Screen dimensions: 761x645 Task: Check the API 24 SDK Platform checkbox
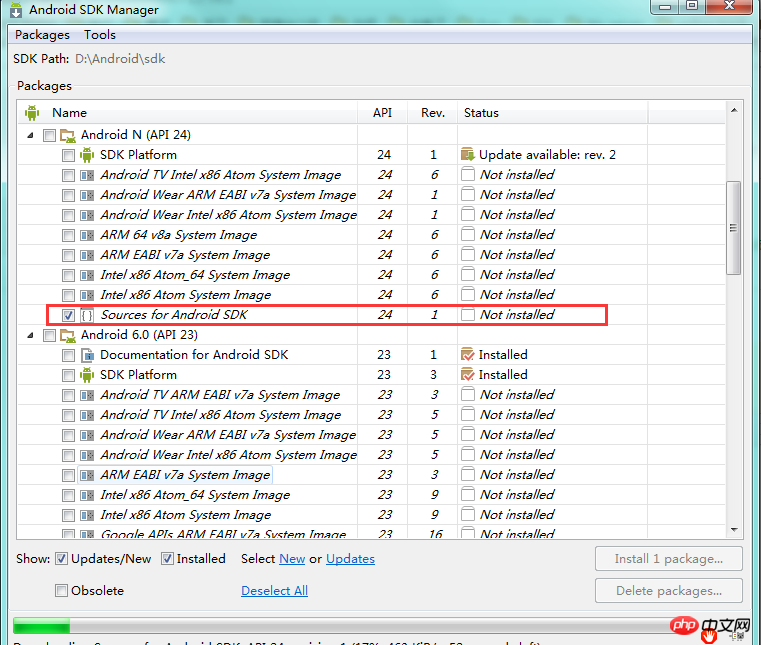(68, 155)
